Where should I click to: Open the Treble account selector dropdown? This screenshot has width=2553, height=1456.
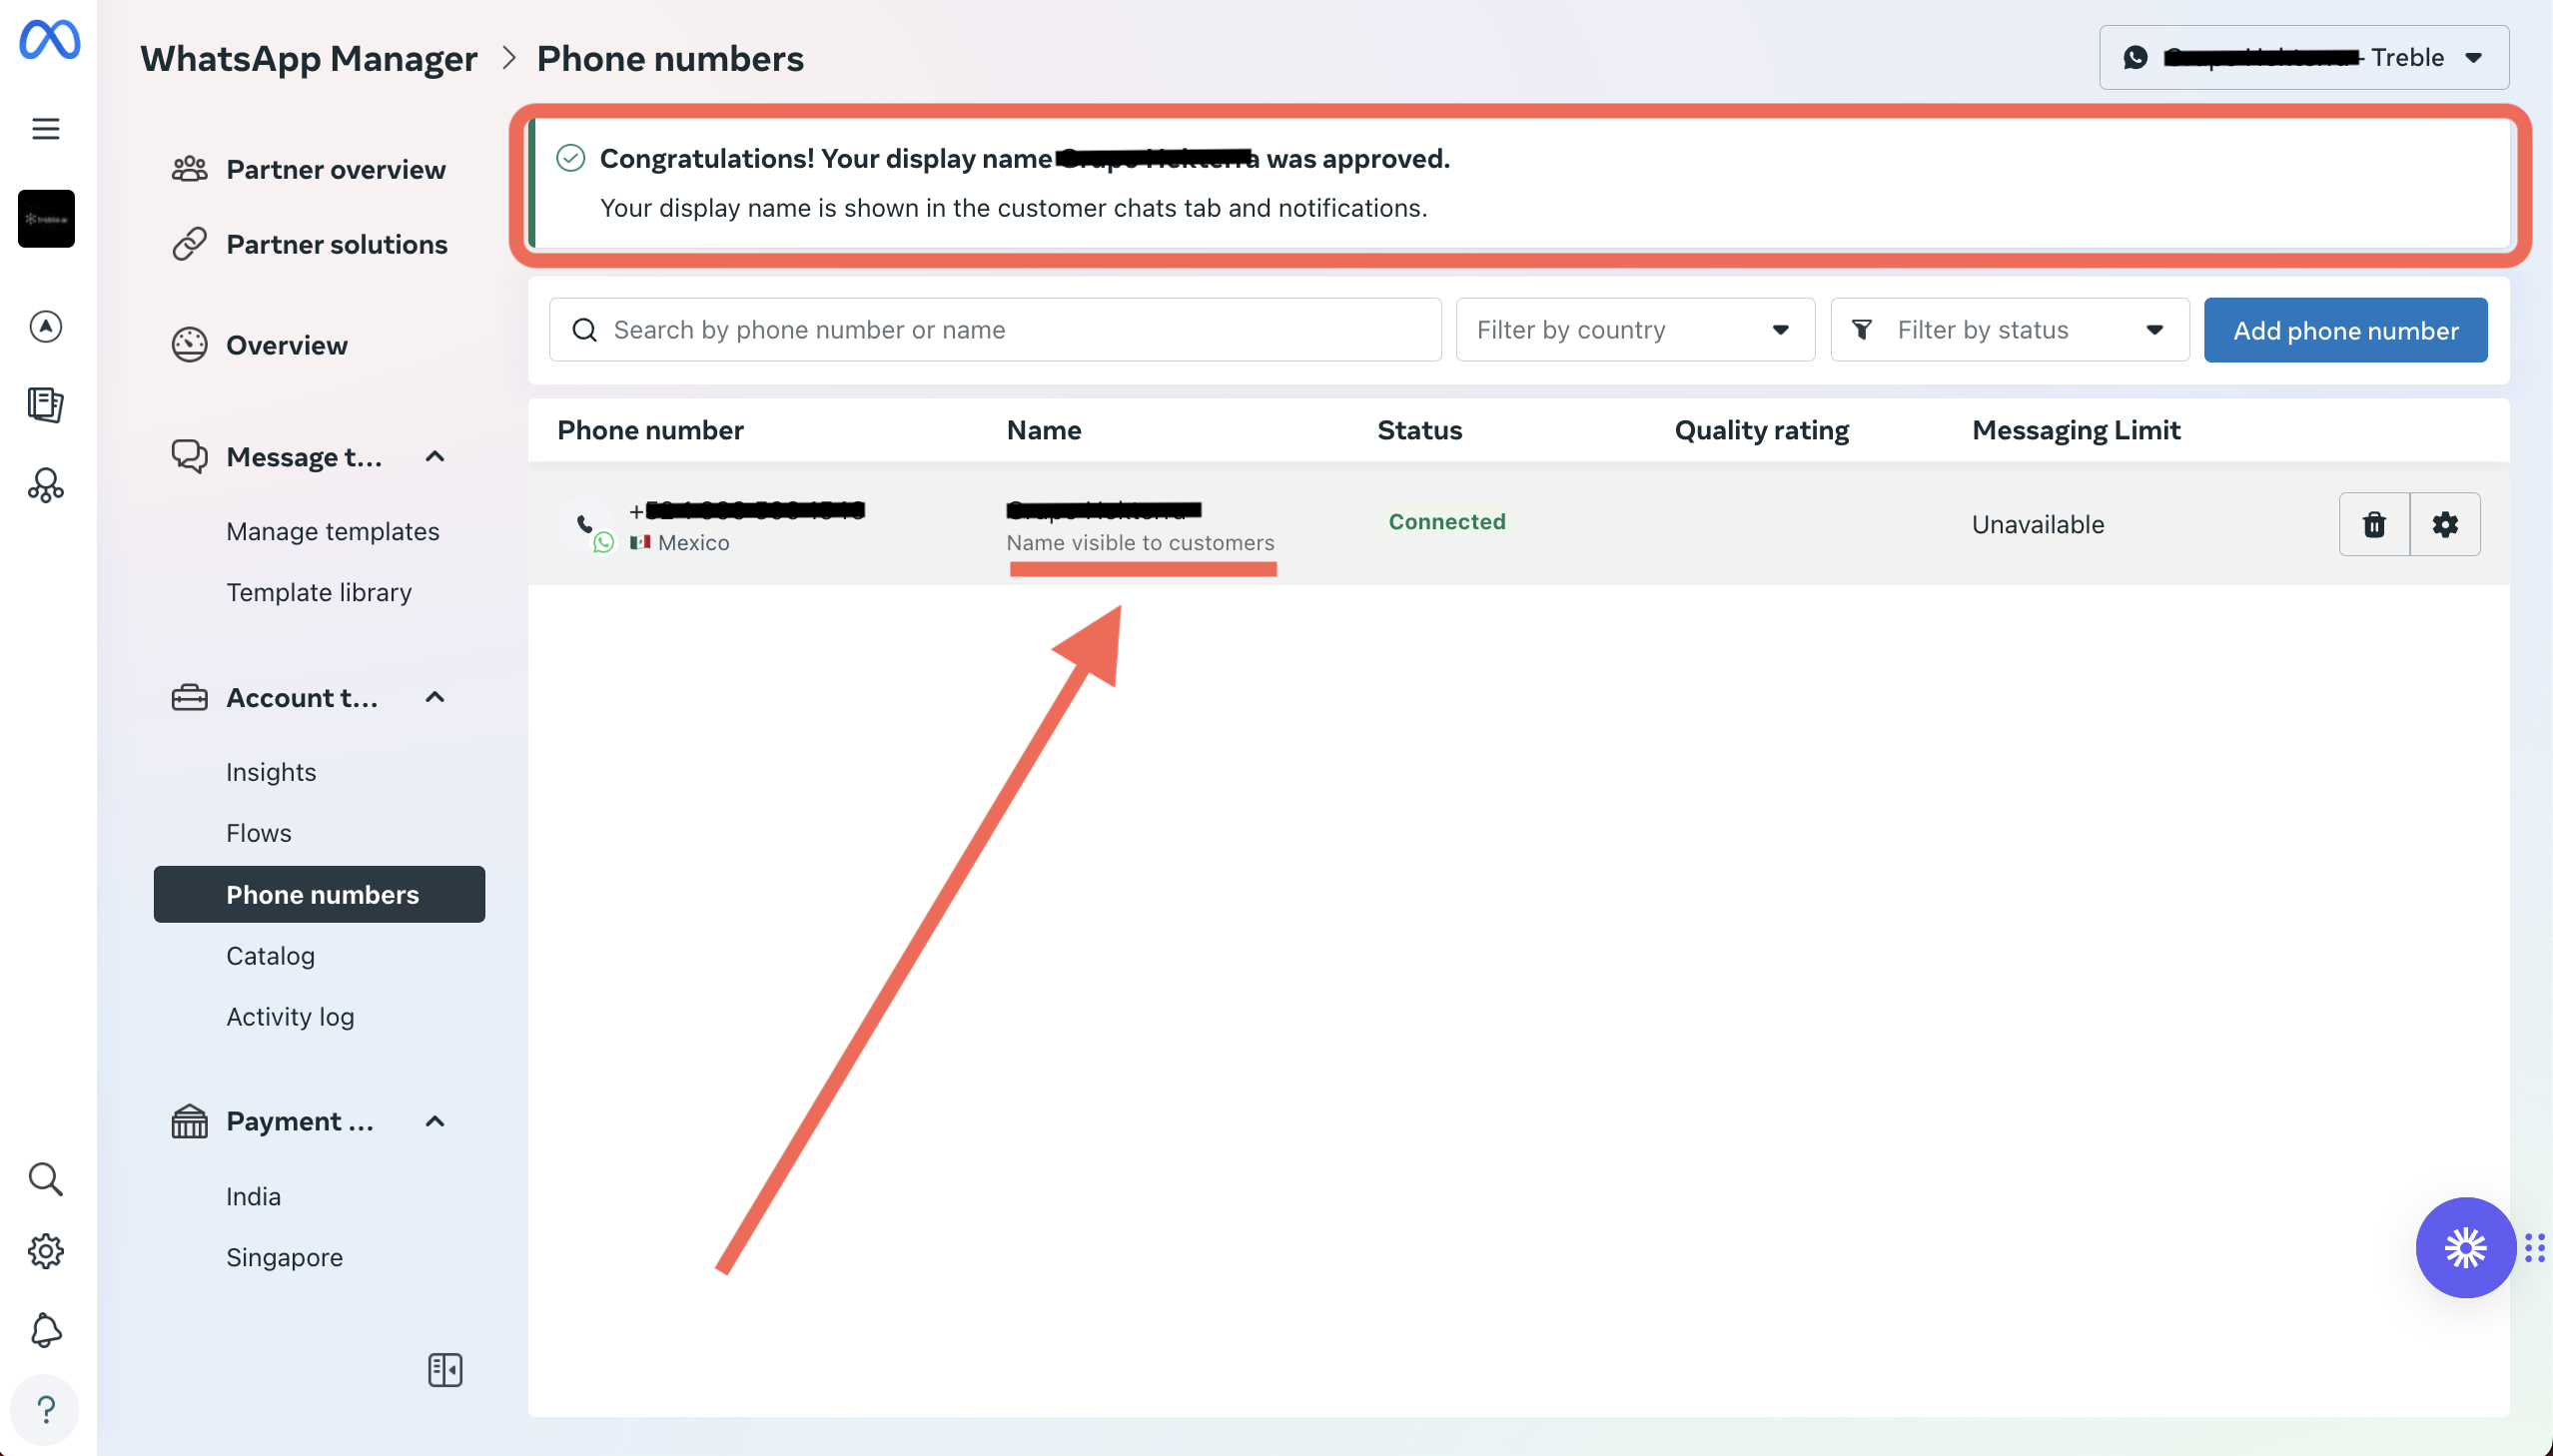pos(2304,57)
